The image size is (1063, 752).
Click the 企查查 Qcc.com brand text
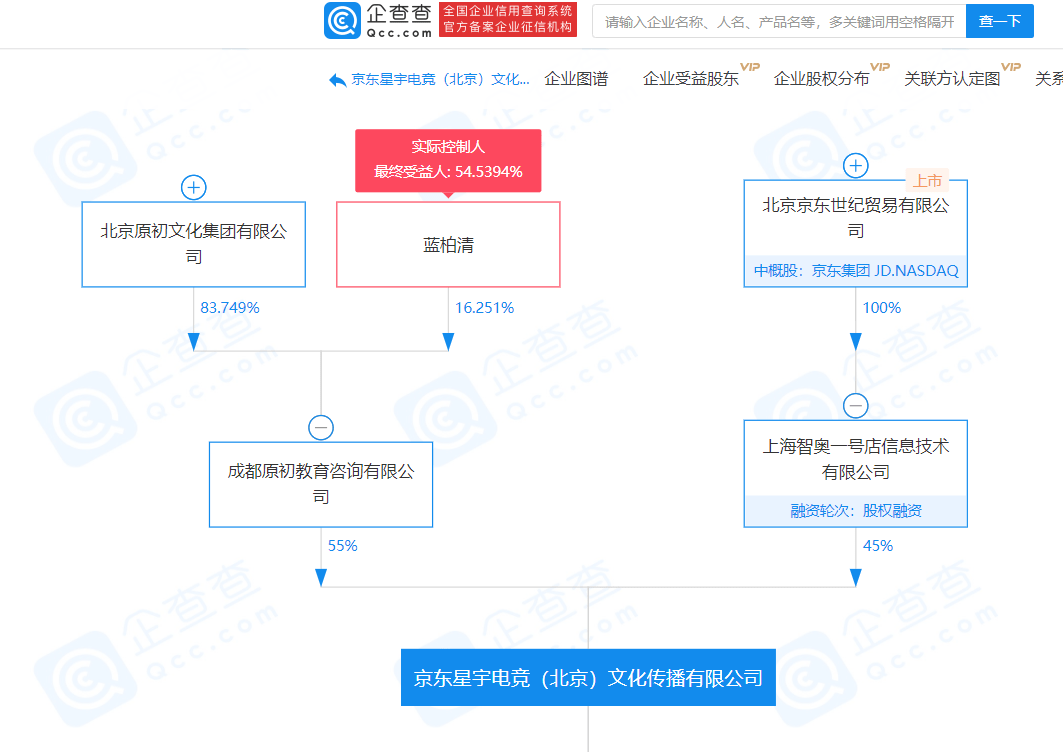tap(399, 20)
